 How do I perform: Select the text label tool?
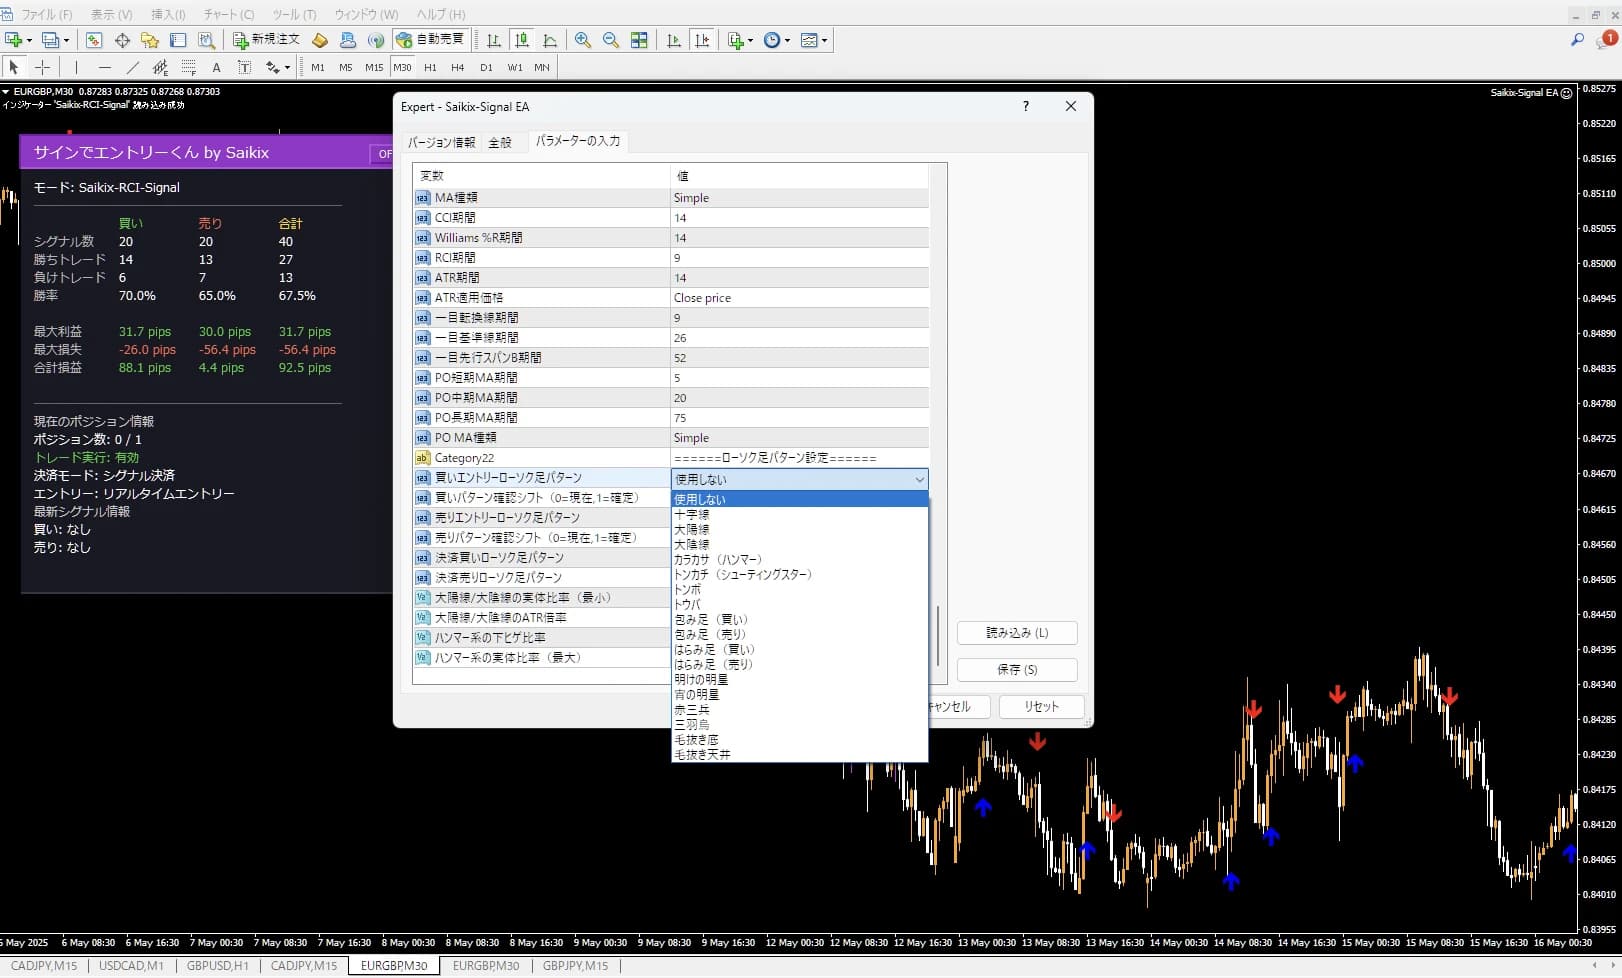coord(244,67)
